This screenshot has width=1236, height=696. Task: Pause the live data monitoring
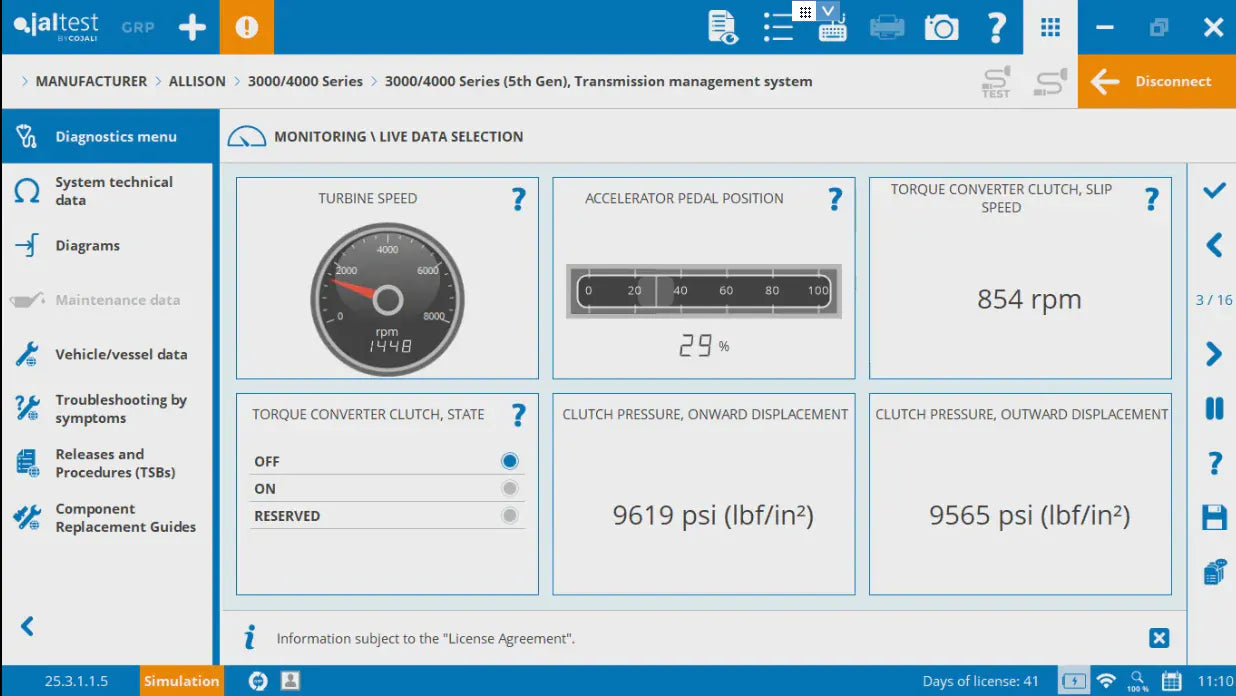click(1214, 408)
